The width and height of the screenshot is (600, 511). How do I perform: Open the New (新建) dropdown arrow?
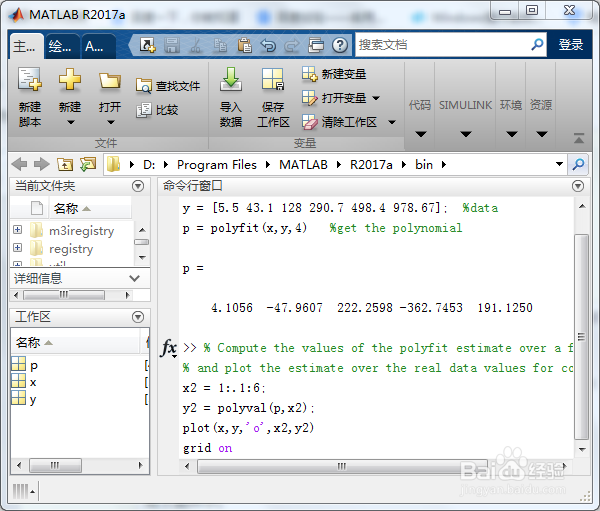[70, 122]
